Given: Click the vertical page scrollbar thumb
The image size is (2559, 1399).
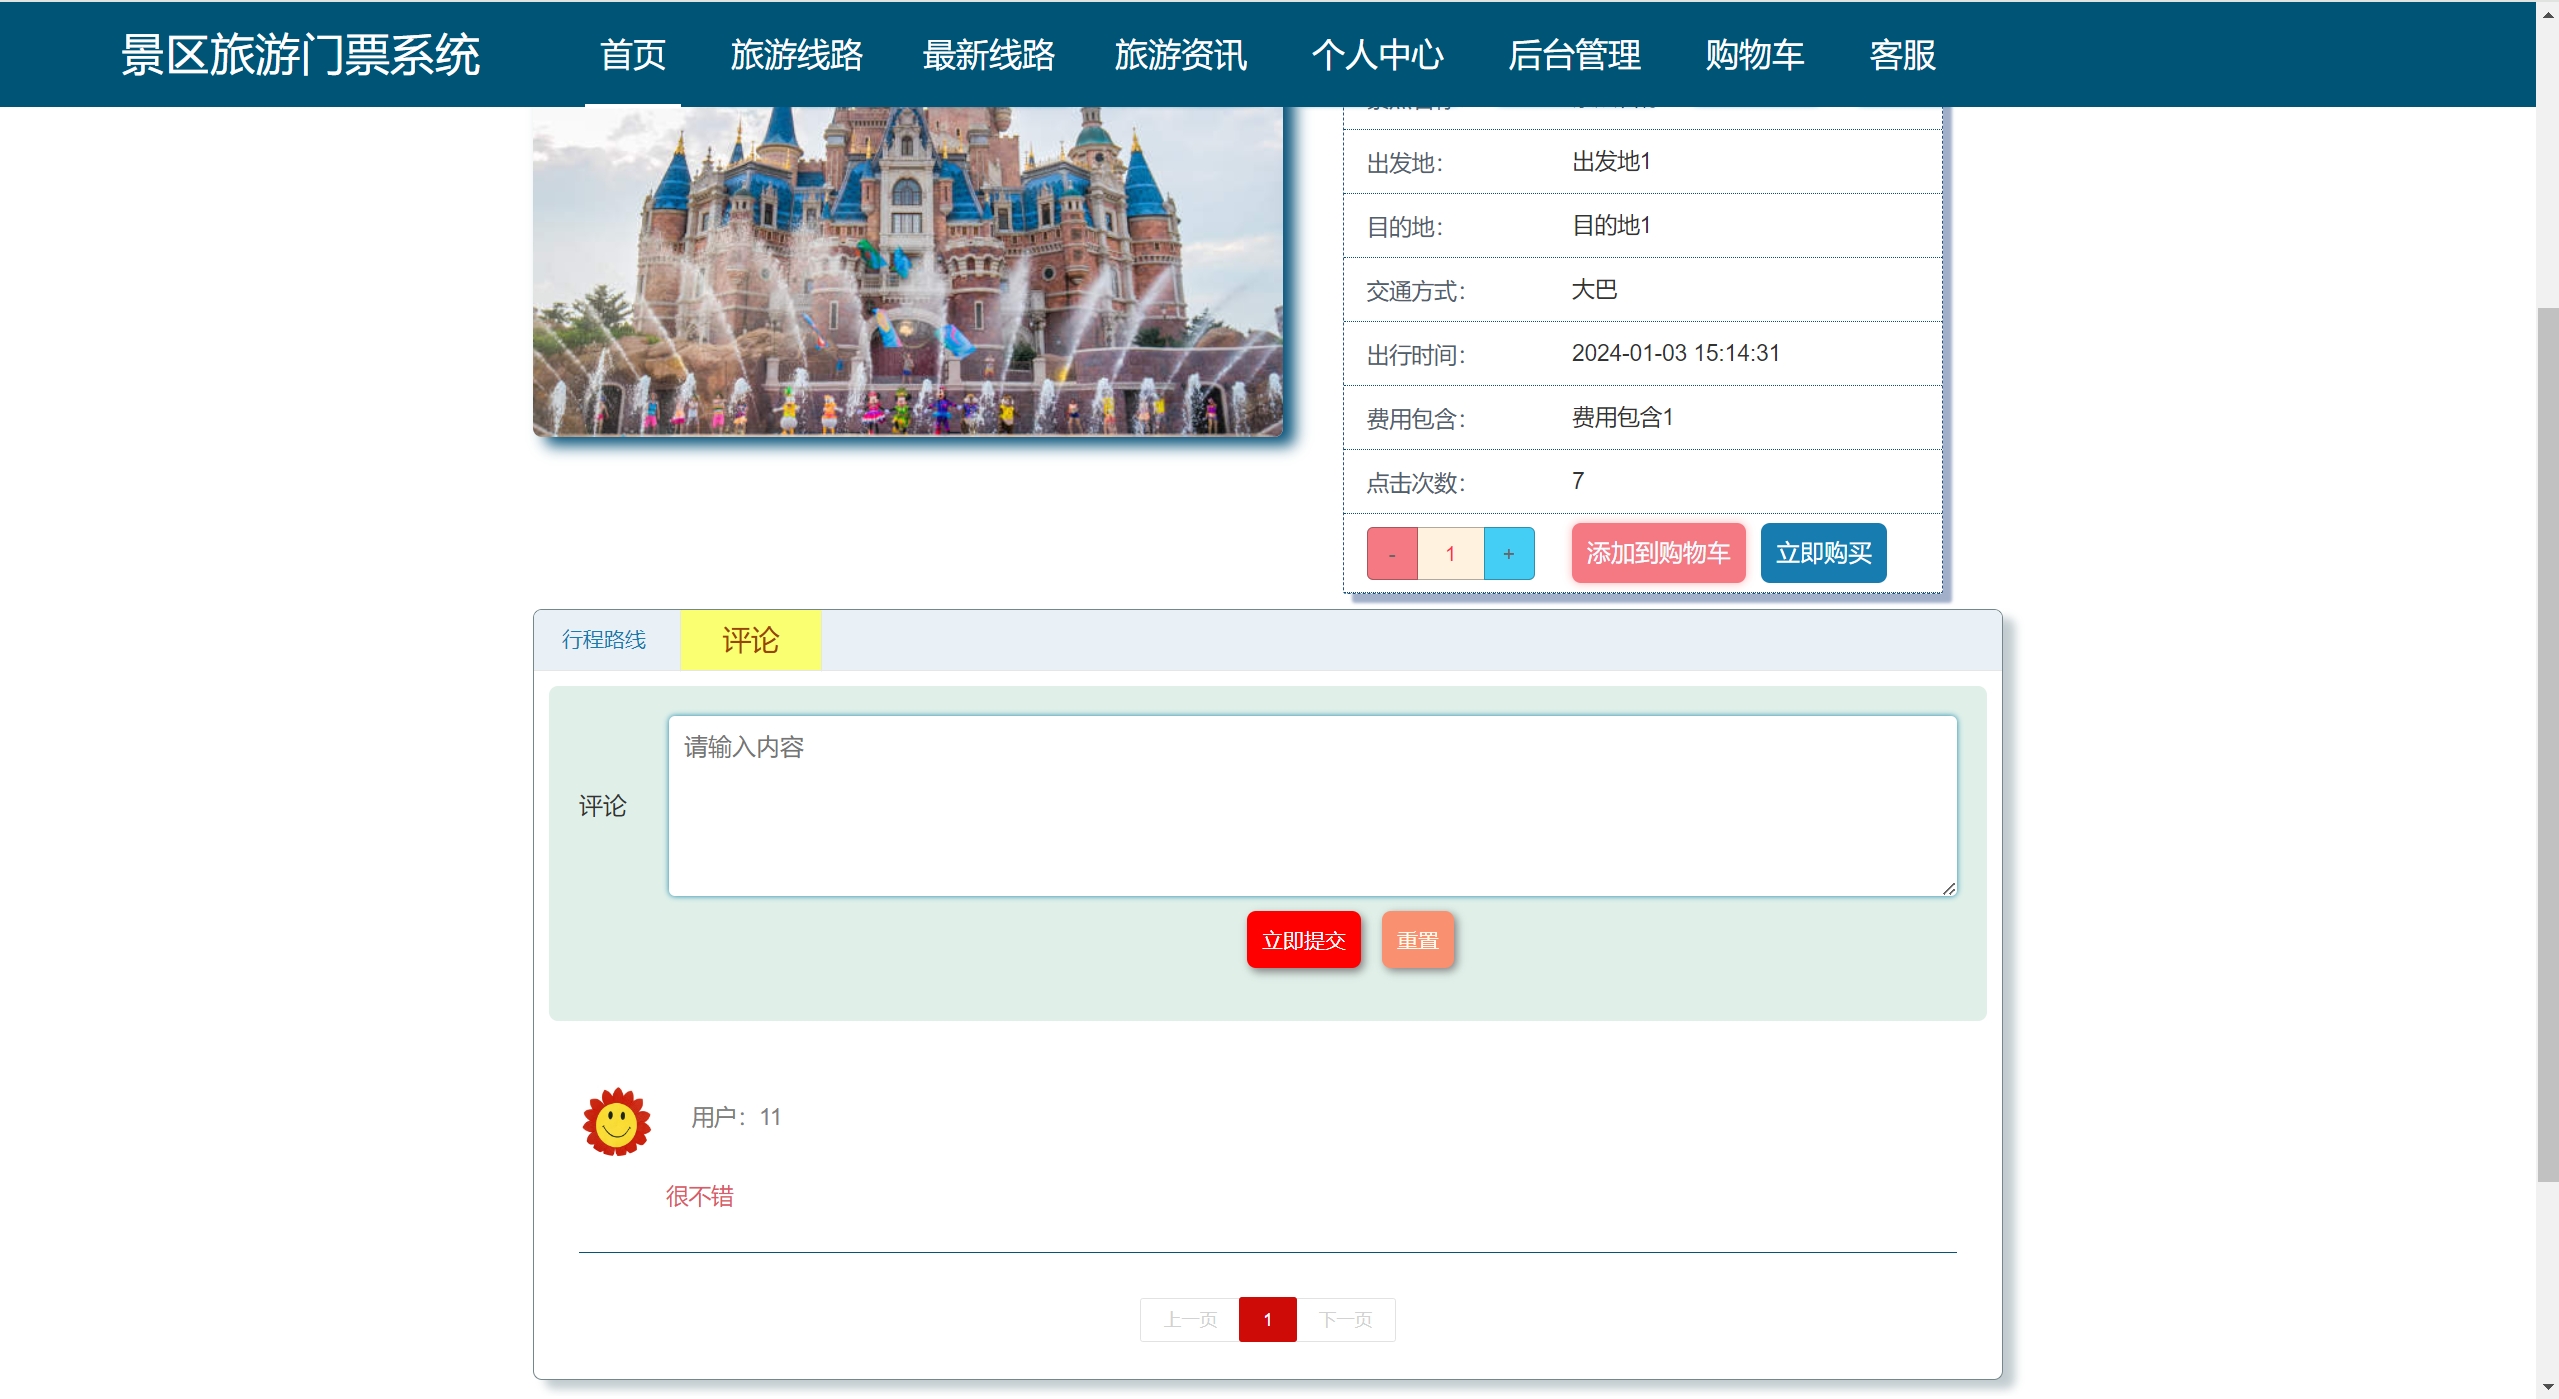Looking at the screenshot, I should (x=2546, y=745).
